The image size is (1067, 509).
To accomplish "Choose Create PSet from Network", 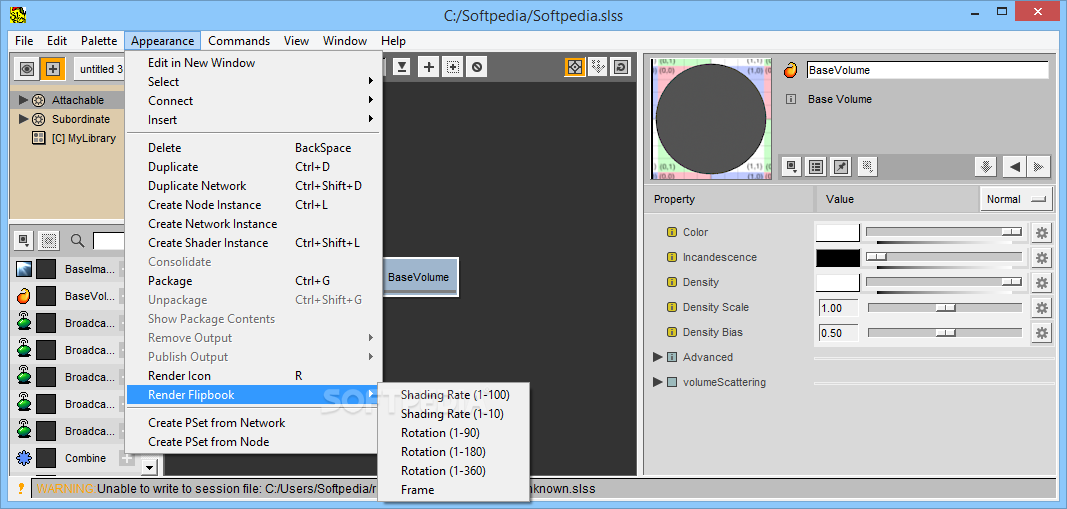I will tap(255, 423).
